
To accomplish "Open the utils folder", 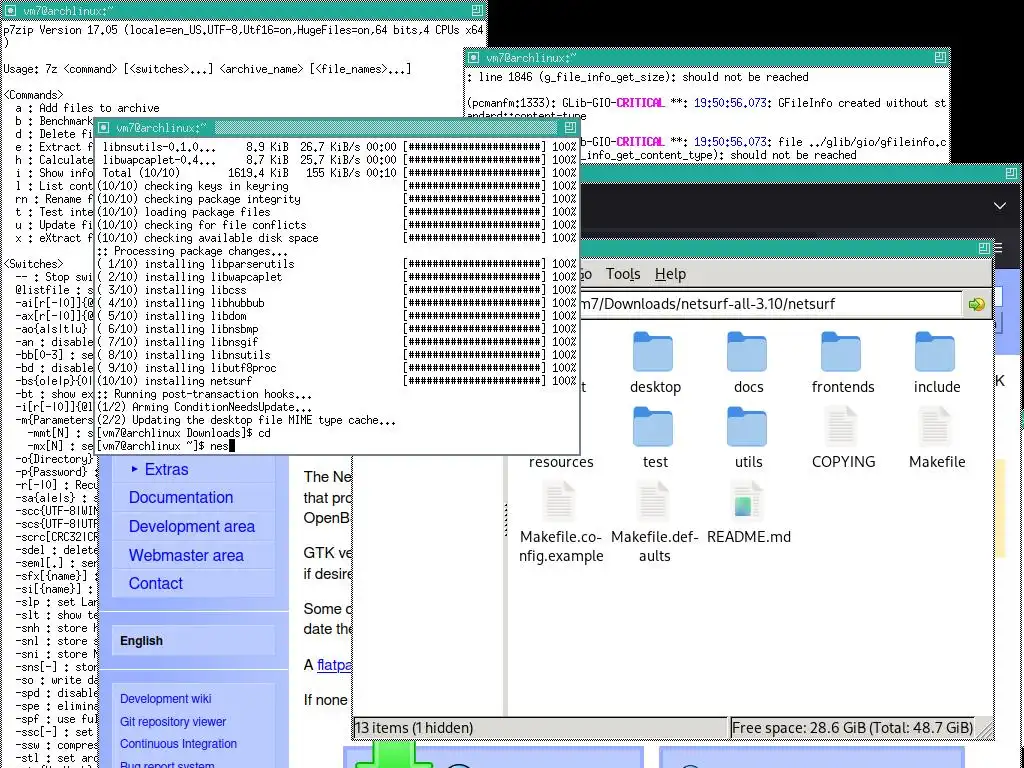I will [x=748, y=428].
